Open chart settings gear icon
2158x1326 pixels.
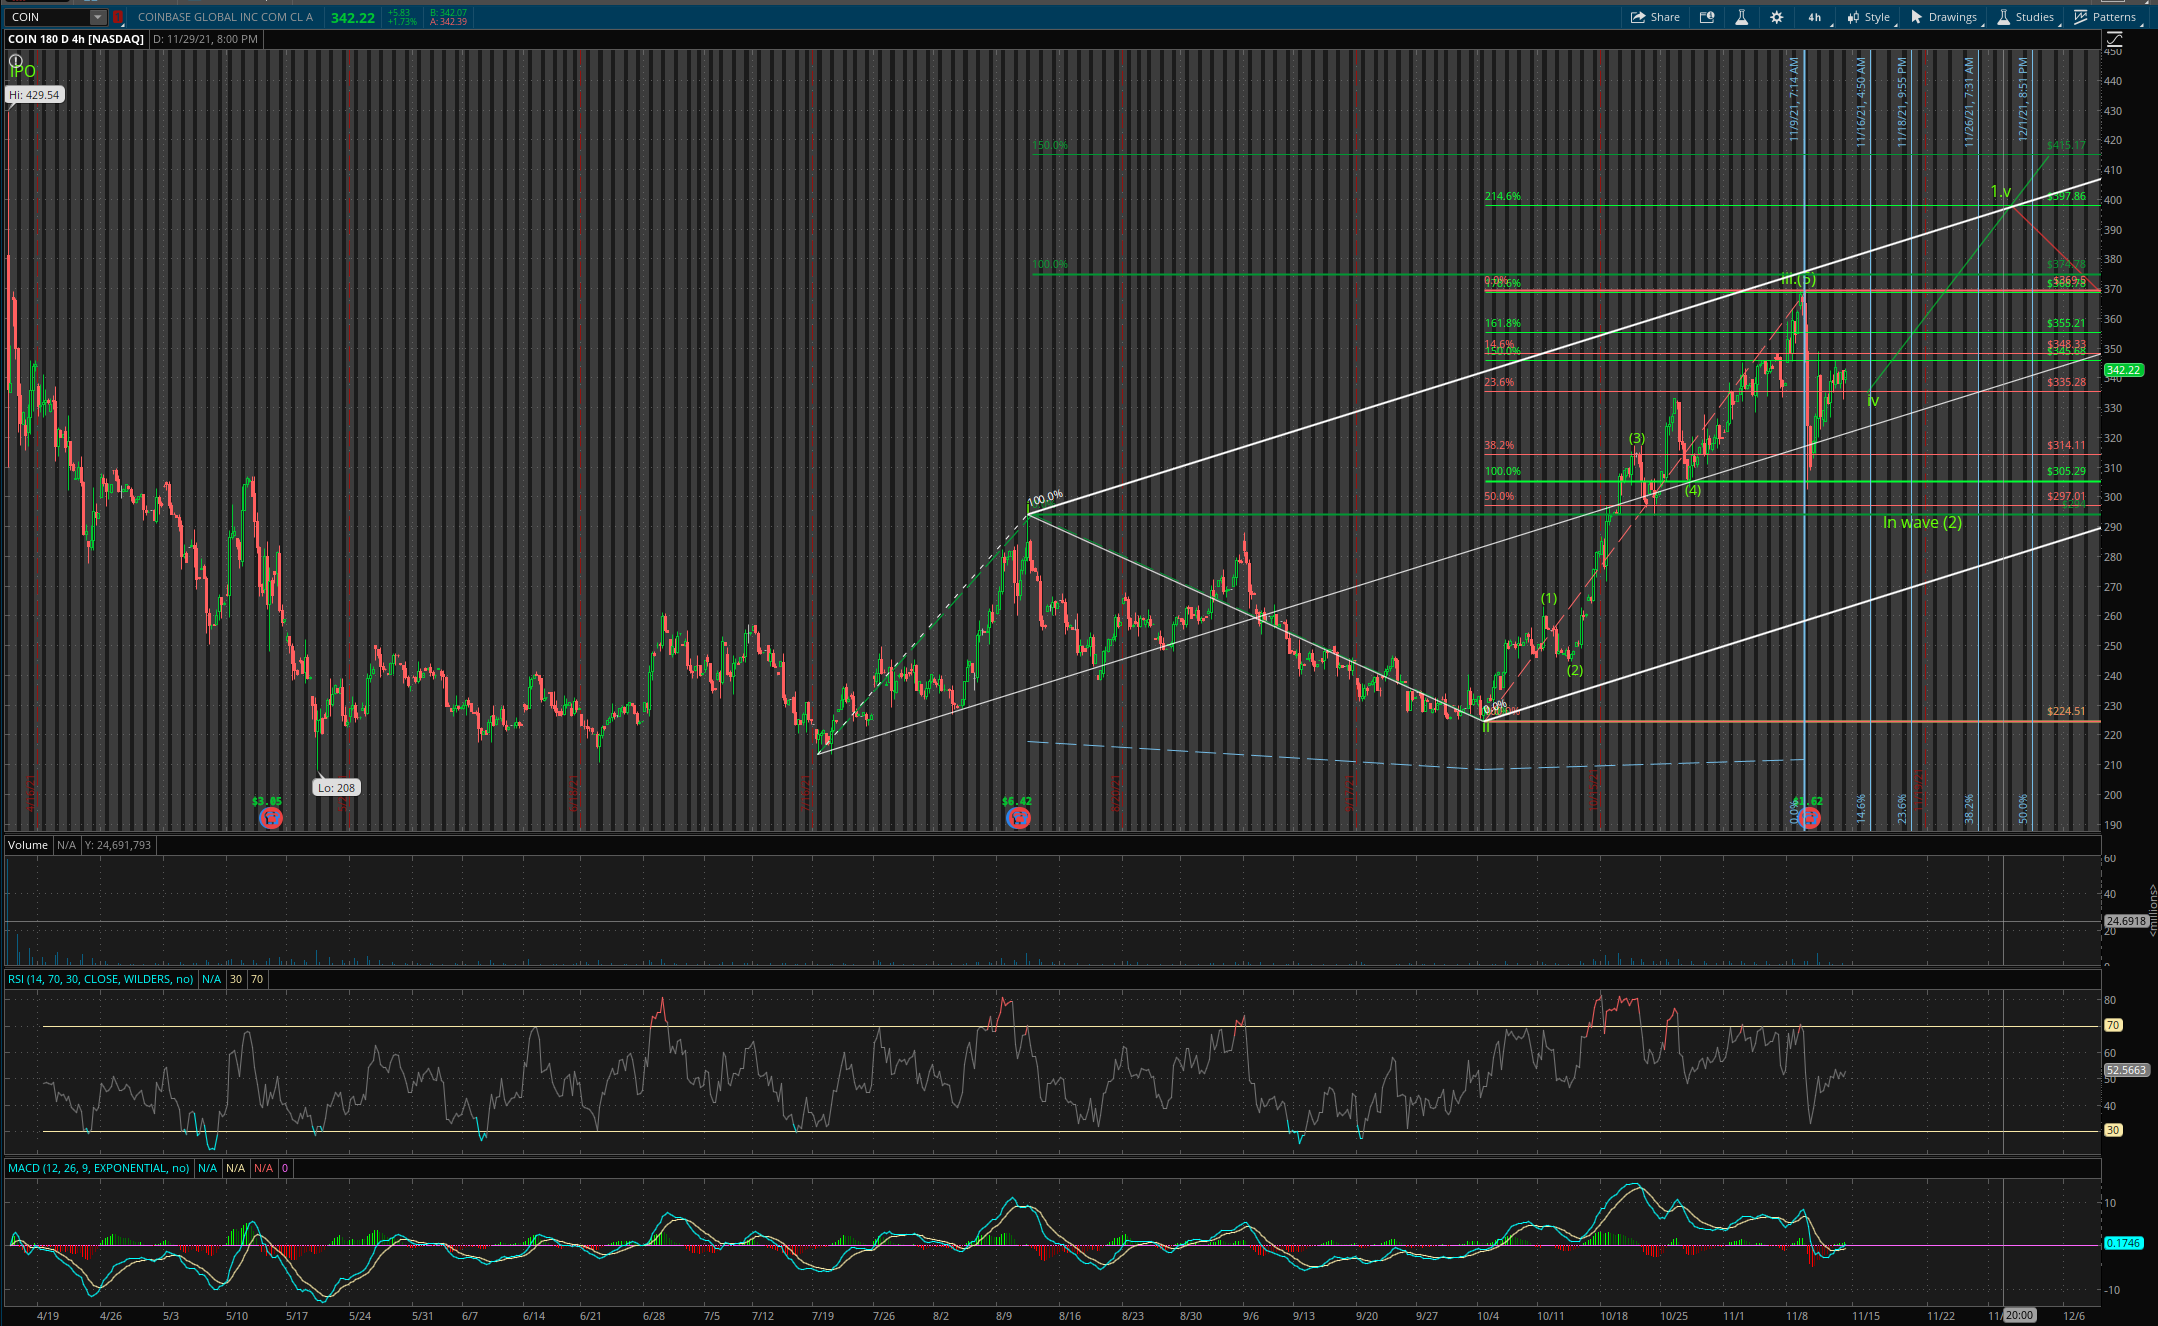[1776, 17]
